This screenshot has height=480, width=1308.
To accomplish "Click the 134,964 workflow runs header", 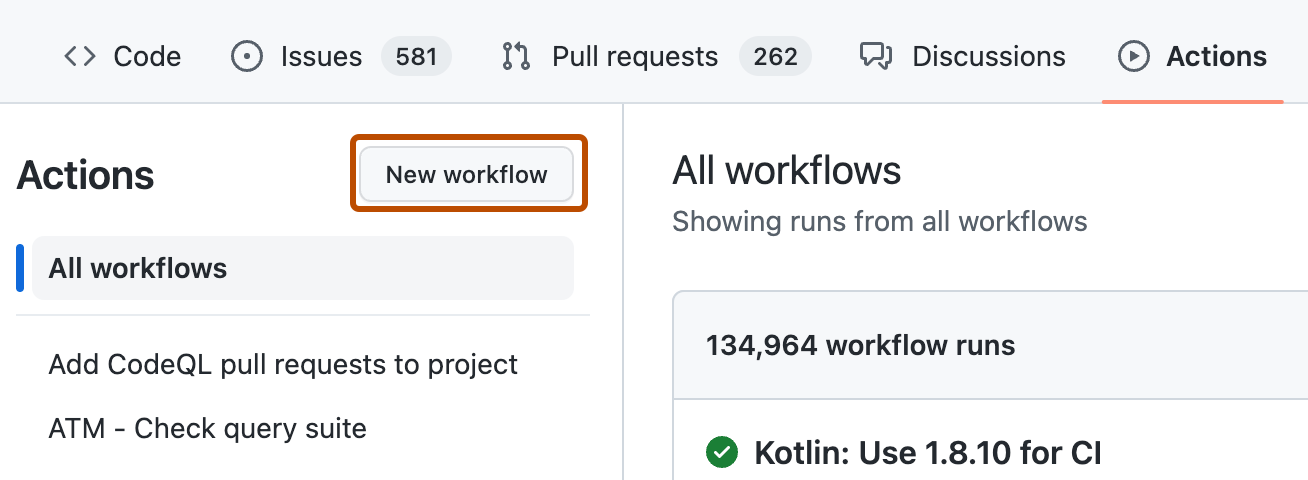I will click(x=860, y=346).
